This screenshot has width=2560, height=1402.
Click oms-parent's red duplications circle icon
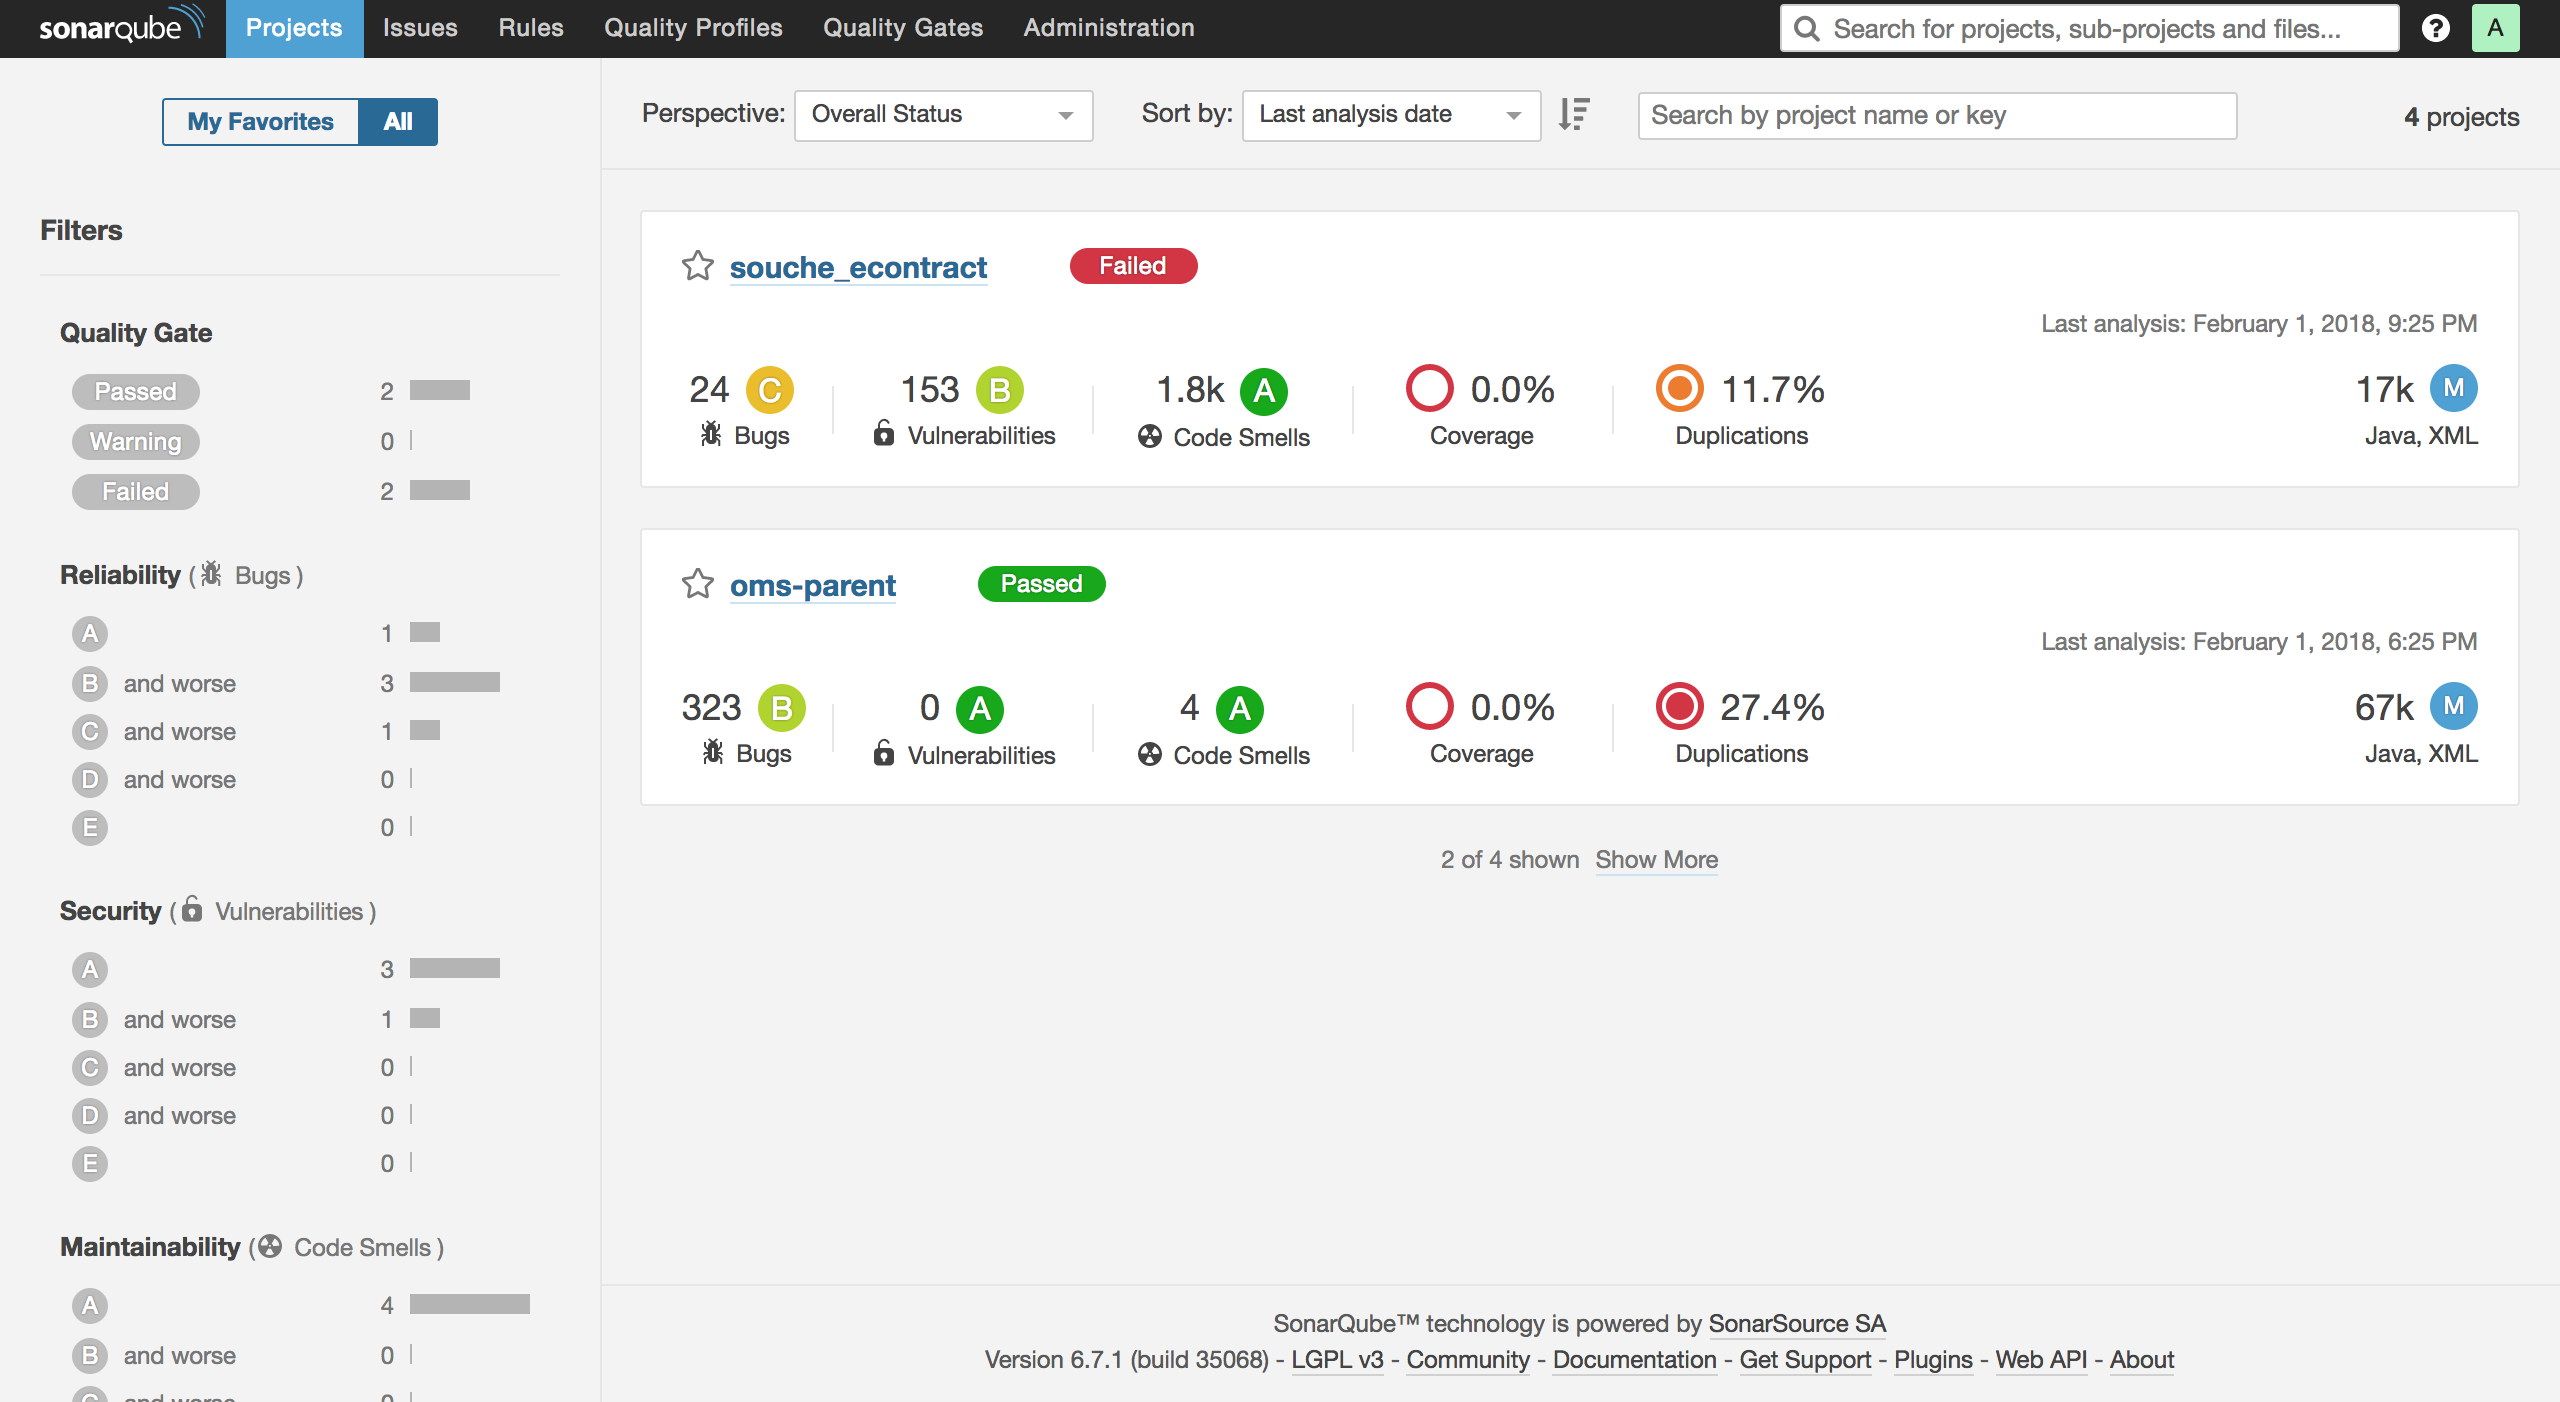pyautogui.click(x=1679, y=706)
